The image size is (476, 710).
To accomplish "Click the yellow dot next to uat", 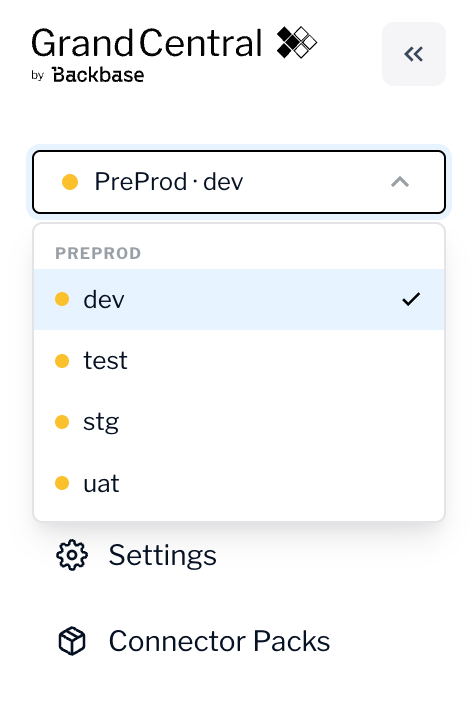I will (x=62, y=483).
